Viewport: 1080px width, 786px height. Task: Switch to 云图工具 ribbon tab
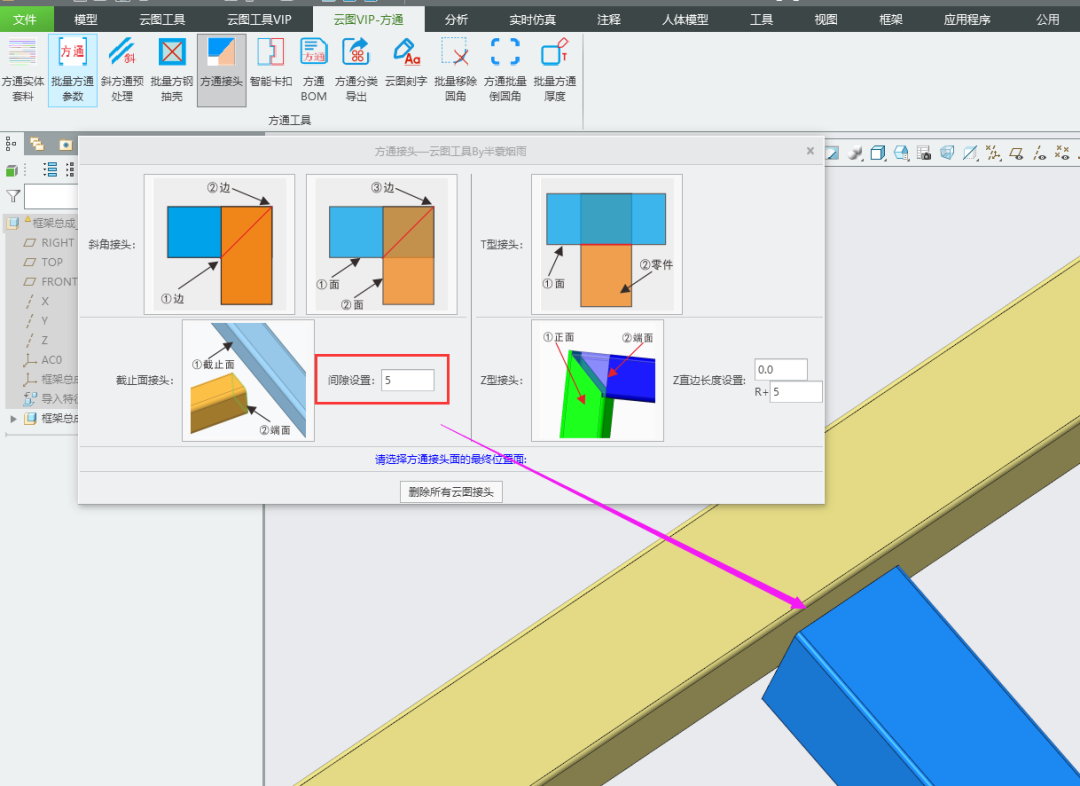pyautogui.click(x=162, y=19)
